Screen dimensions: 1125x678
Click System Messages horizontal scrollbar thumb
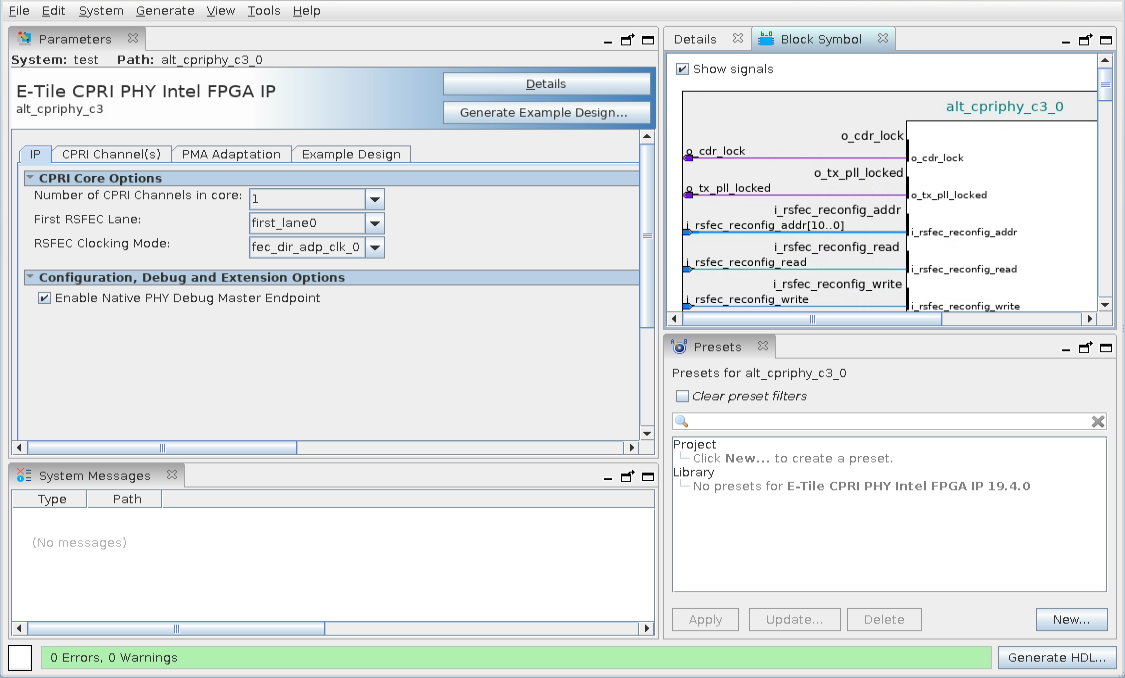tap(176, 628)
